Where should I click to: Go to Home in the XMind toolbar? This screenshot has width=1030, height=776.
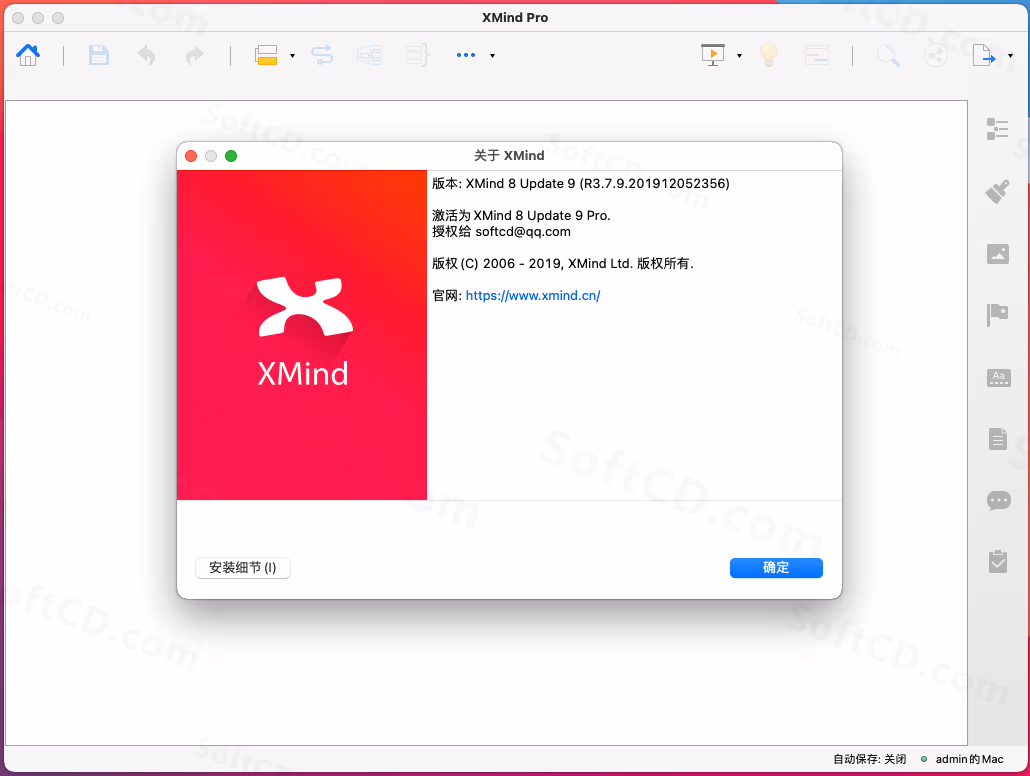pyautogui.click(x=28, y=55)
